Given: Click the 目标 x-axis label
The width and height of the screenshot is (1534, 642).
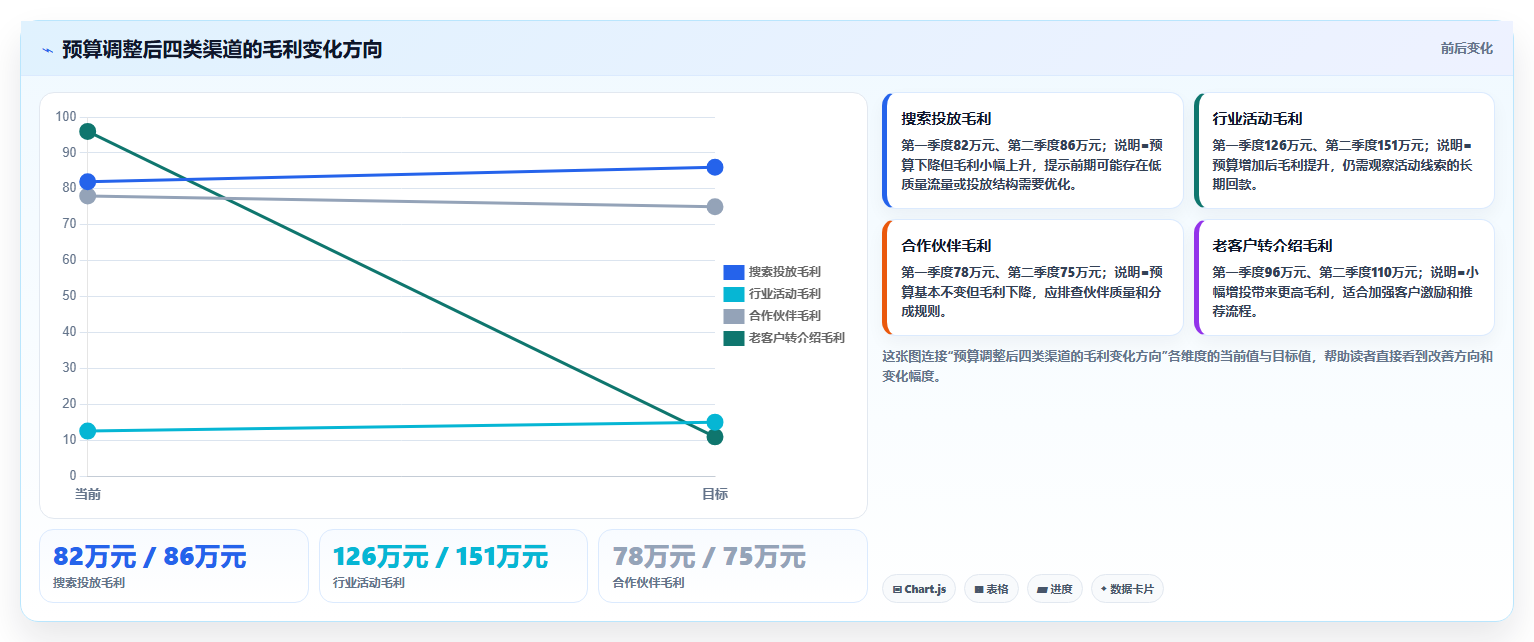Looking at the screenshot, I should click(x=715, y=494).
